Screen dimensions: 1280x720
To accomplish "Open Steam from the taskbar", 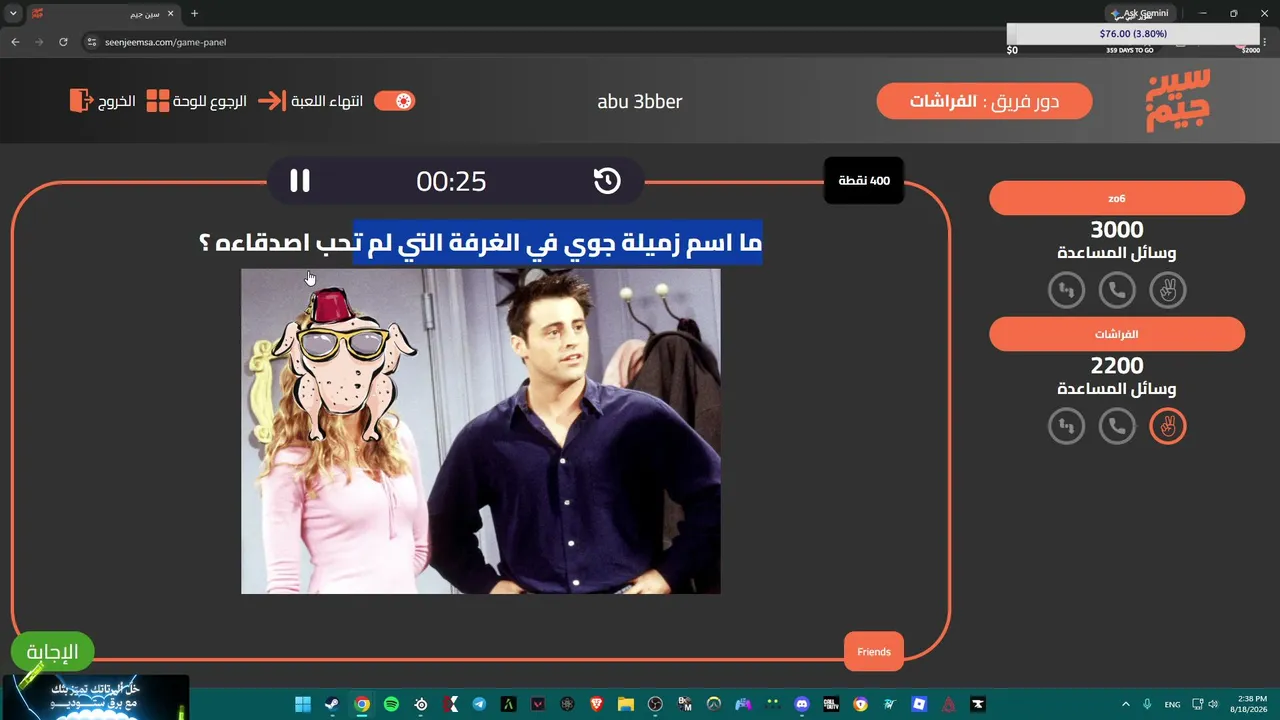I will click(x=332, y=704).
